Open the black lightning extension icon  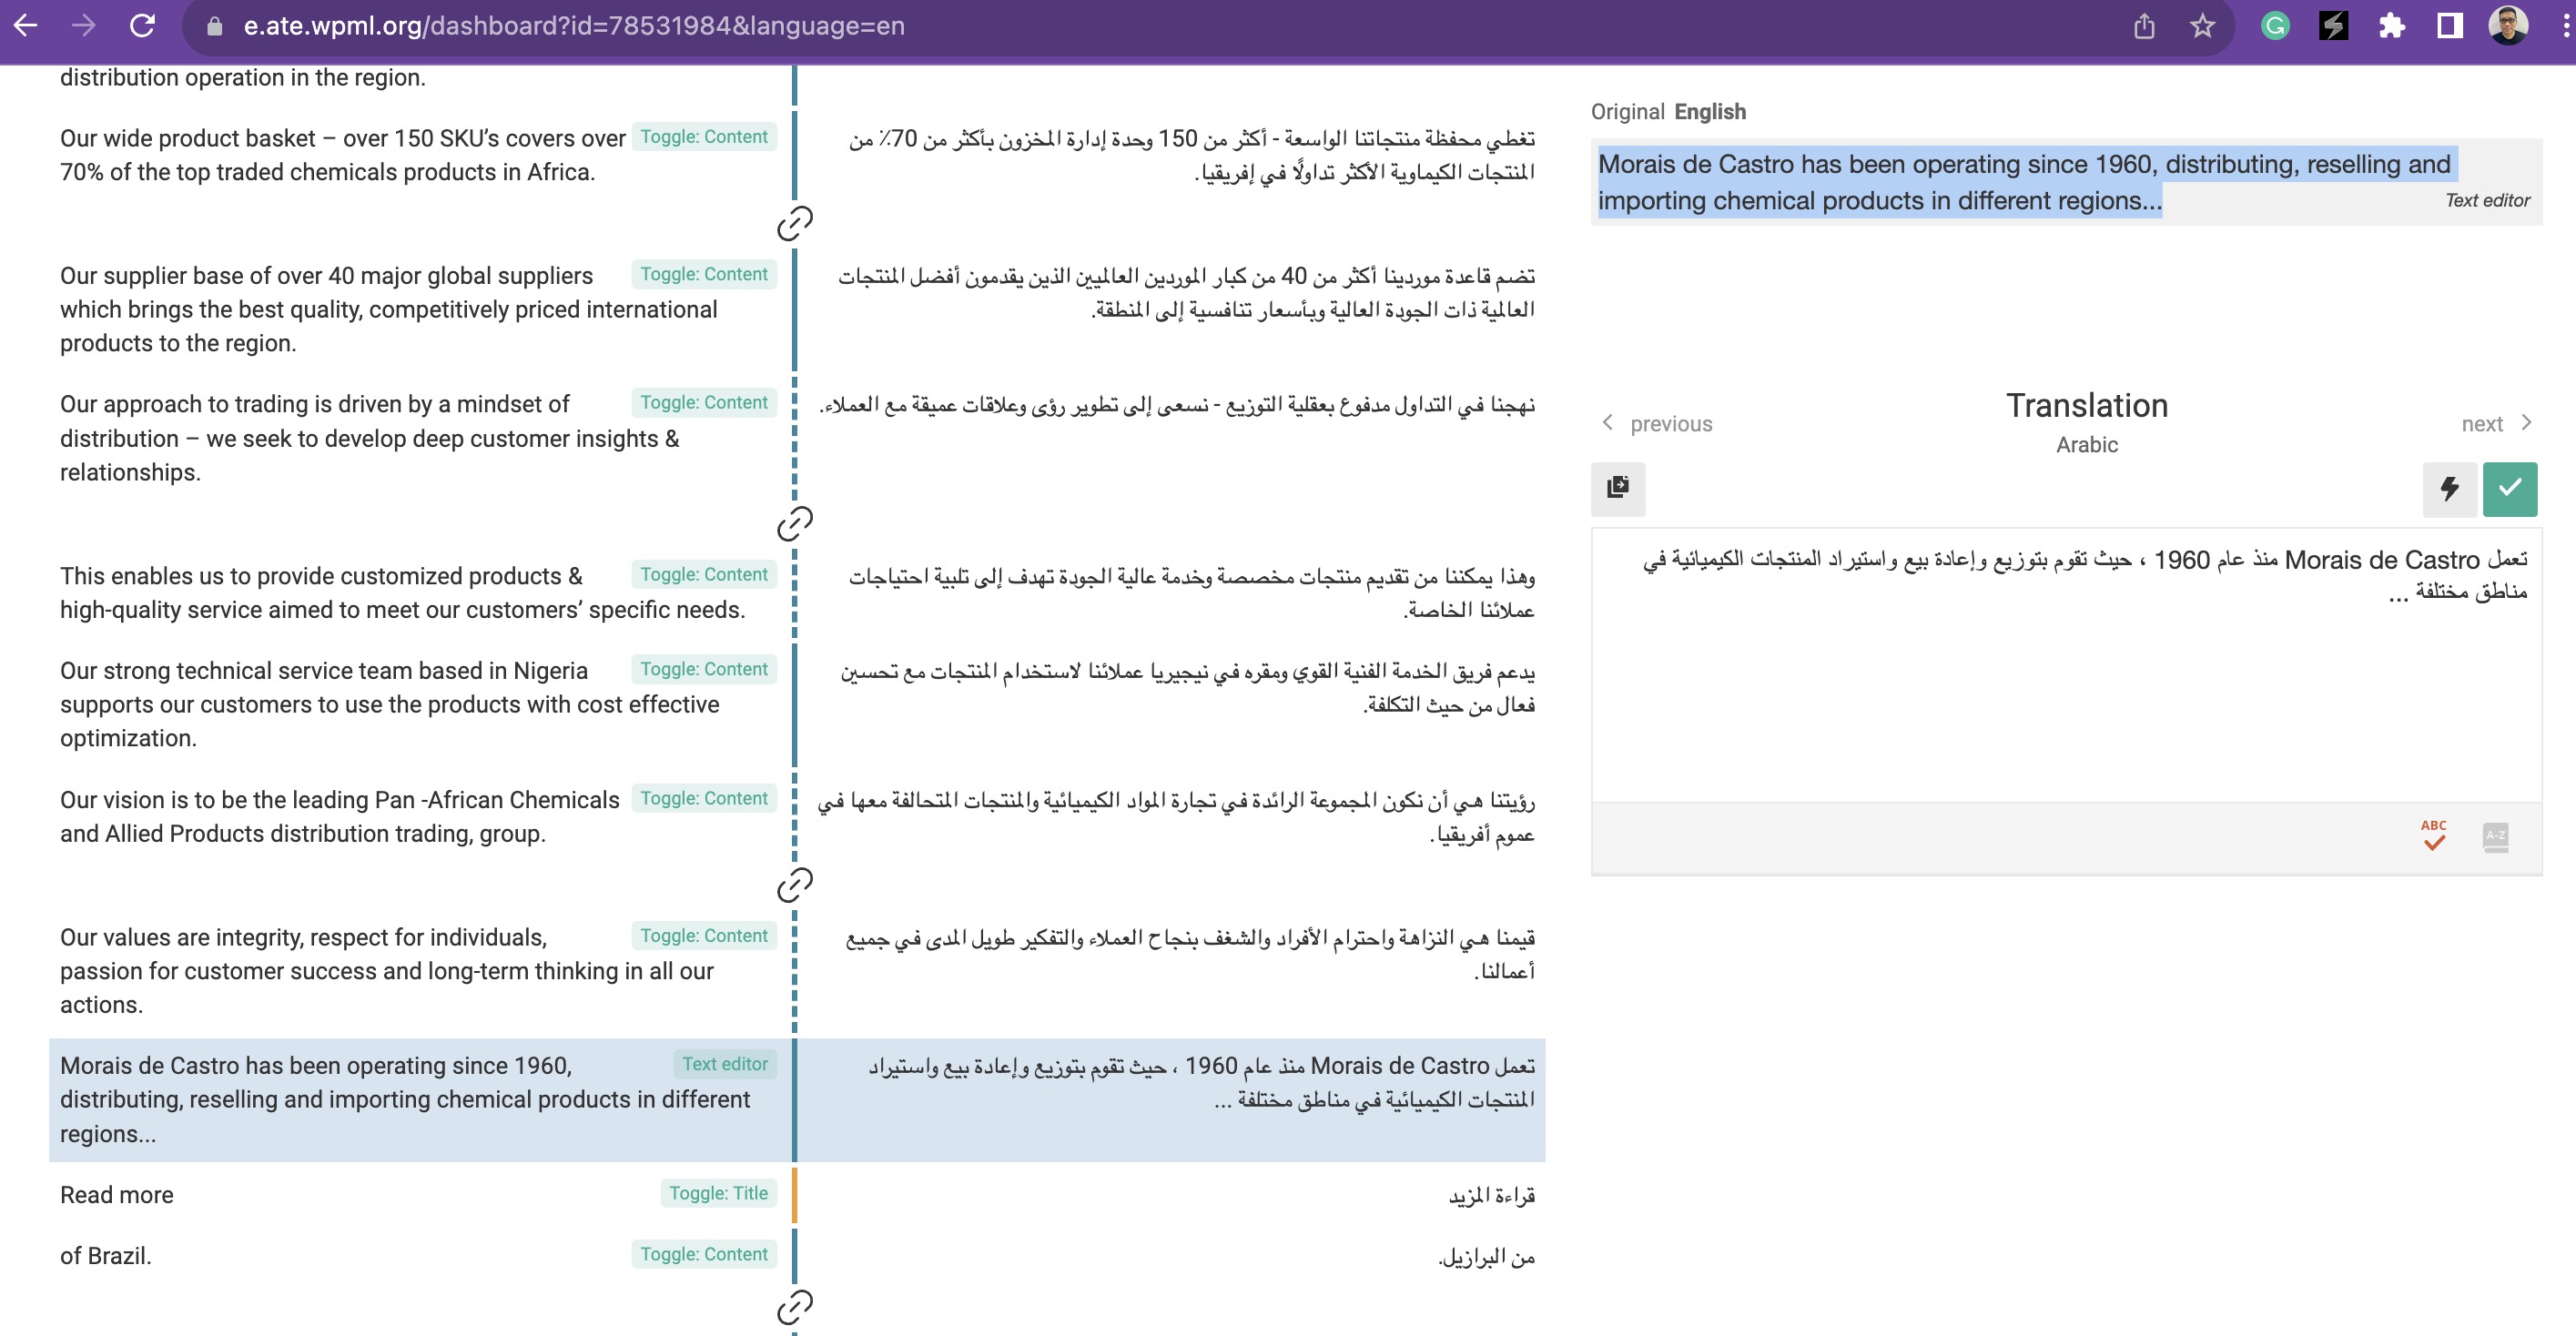2333,26
